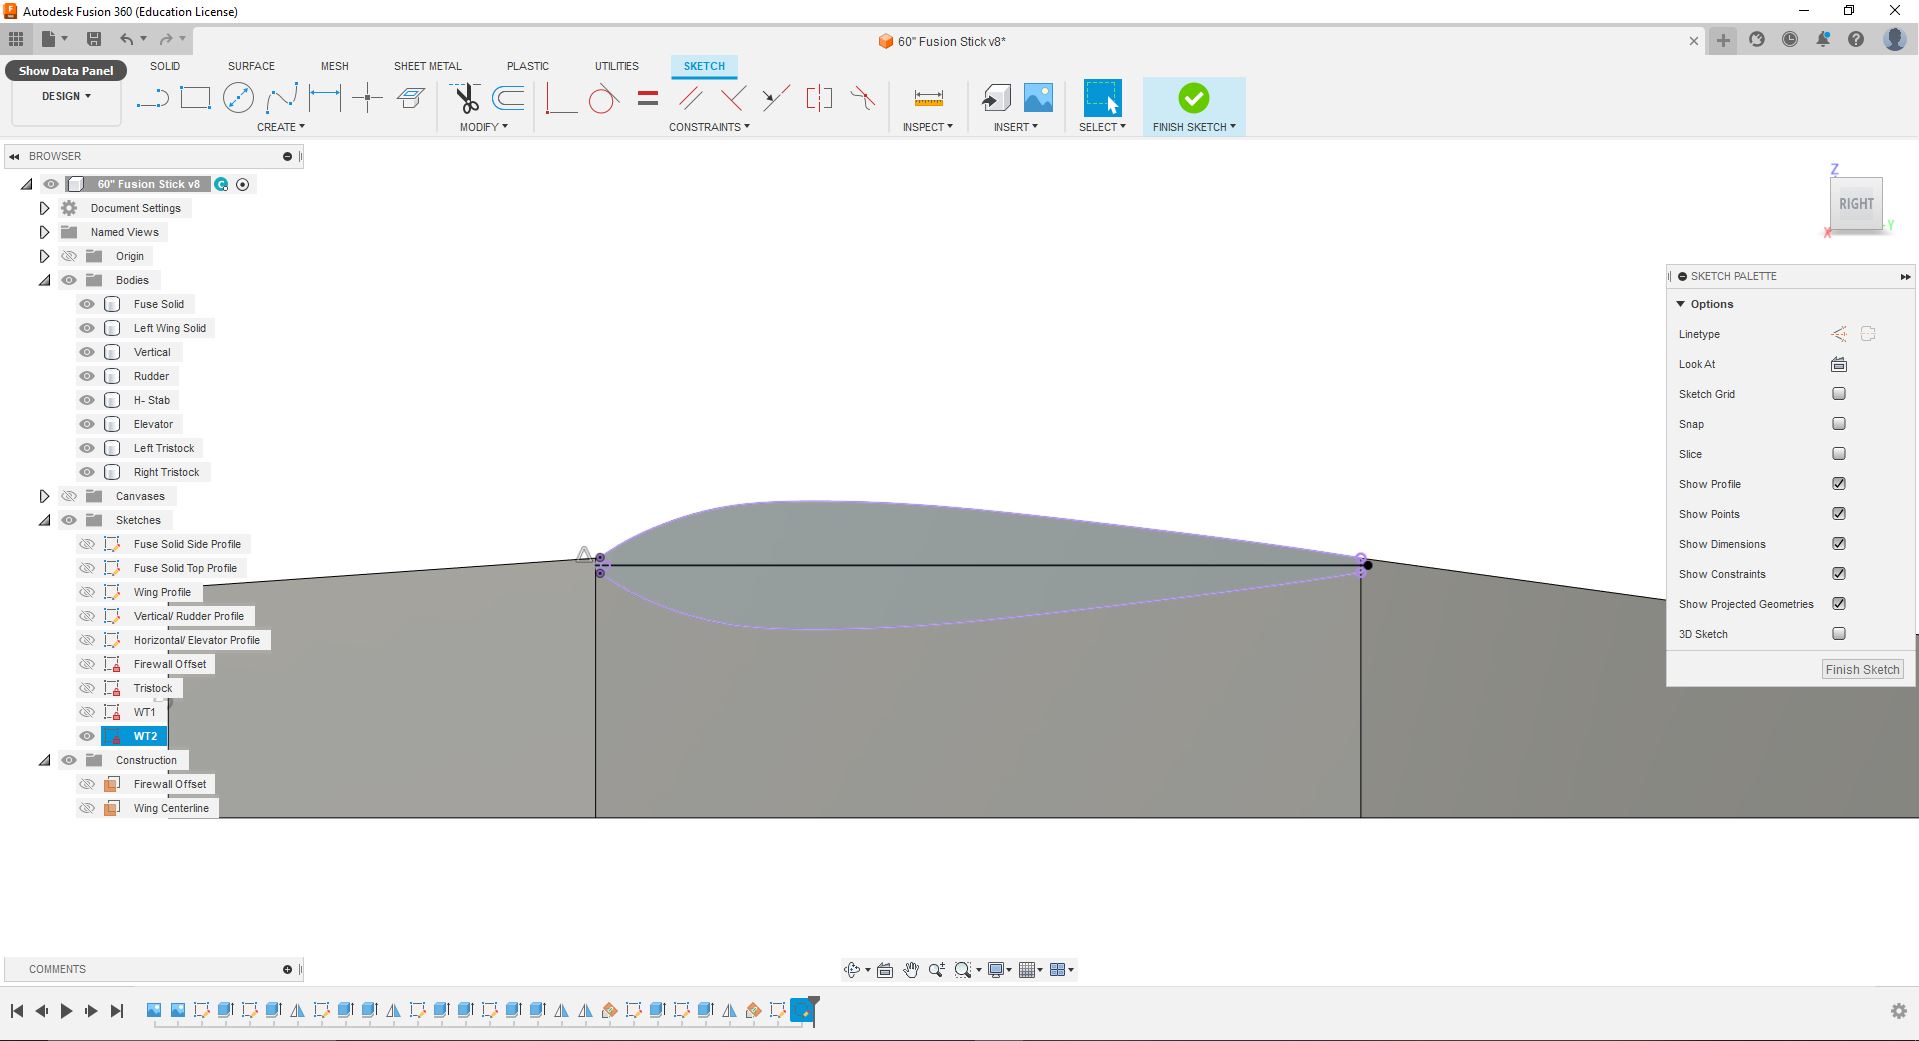Select the Fit Point Spline tool

(x=282, y=98)
